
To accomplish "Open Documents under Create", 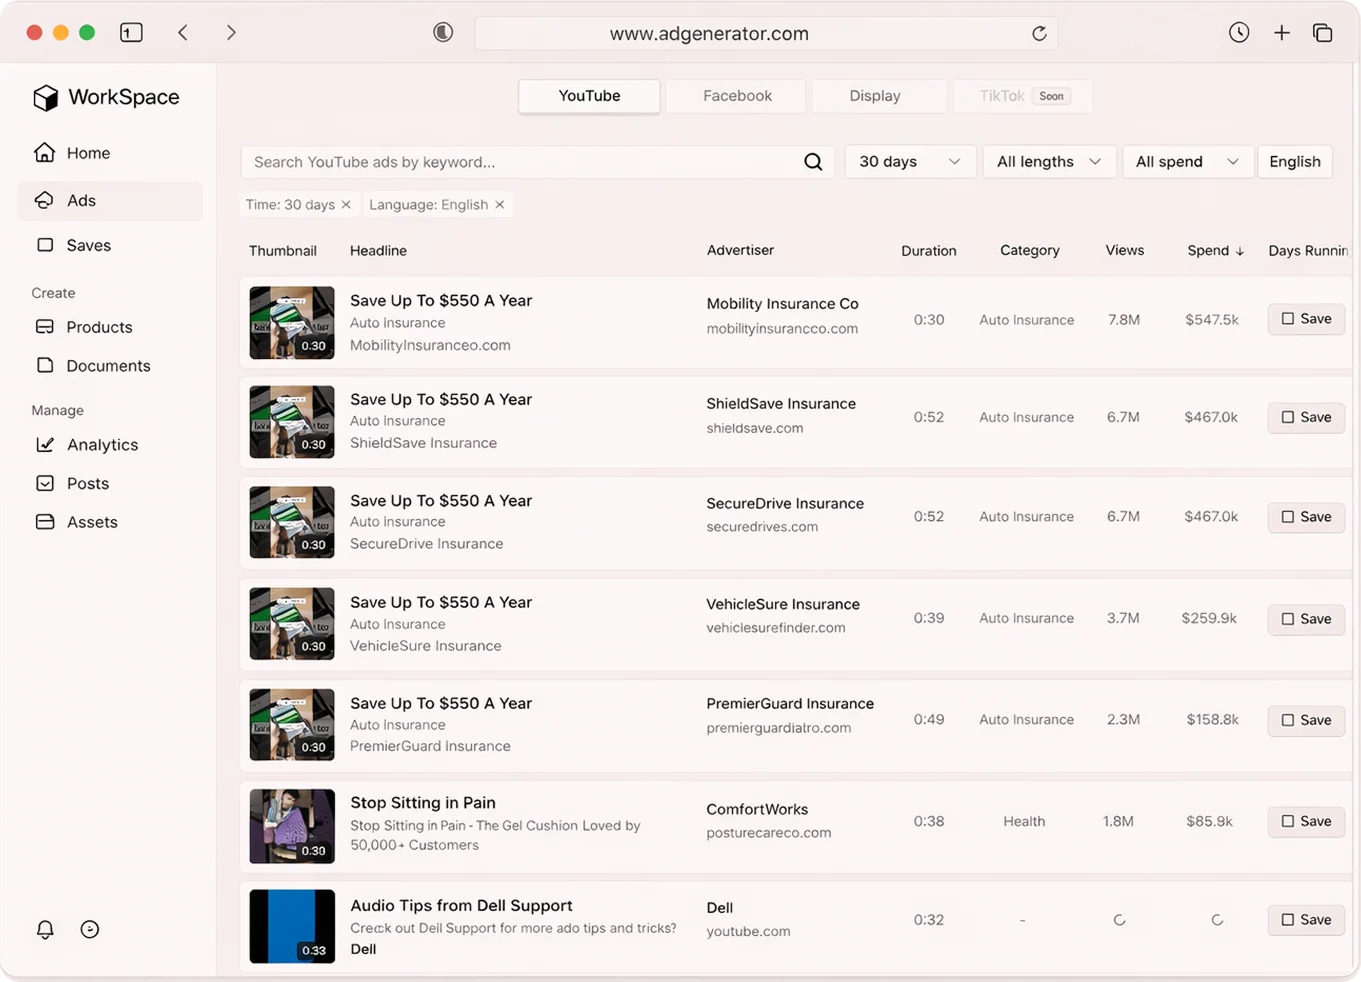I will pos(110,366).
